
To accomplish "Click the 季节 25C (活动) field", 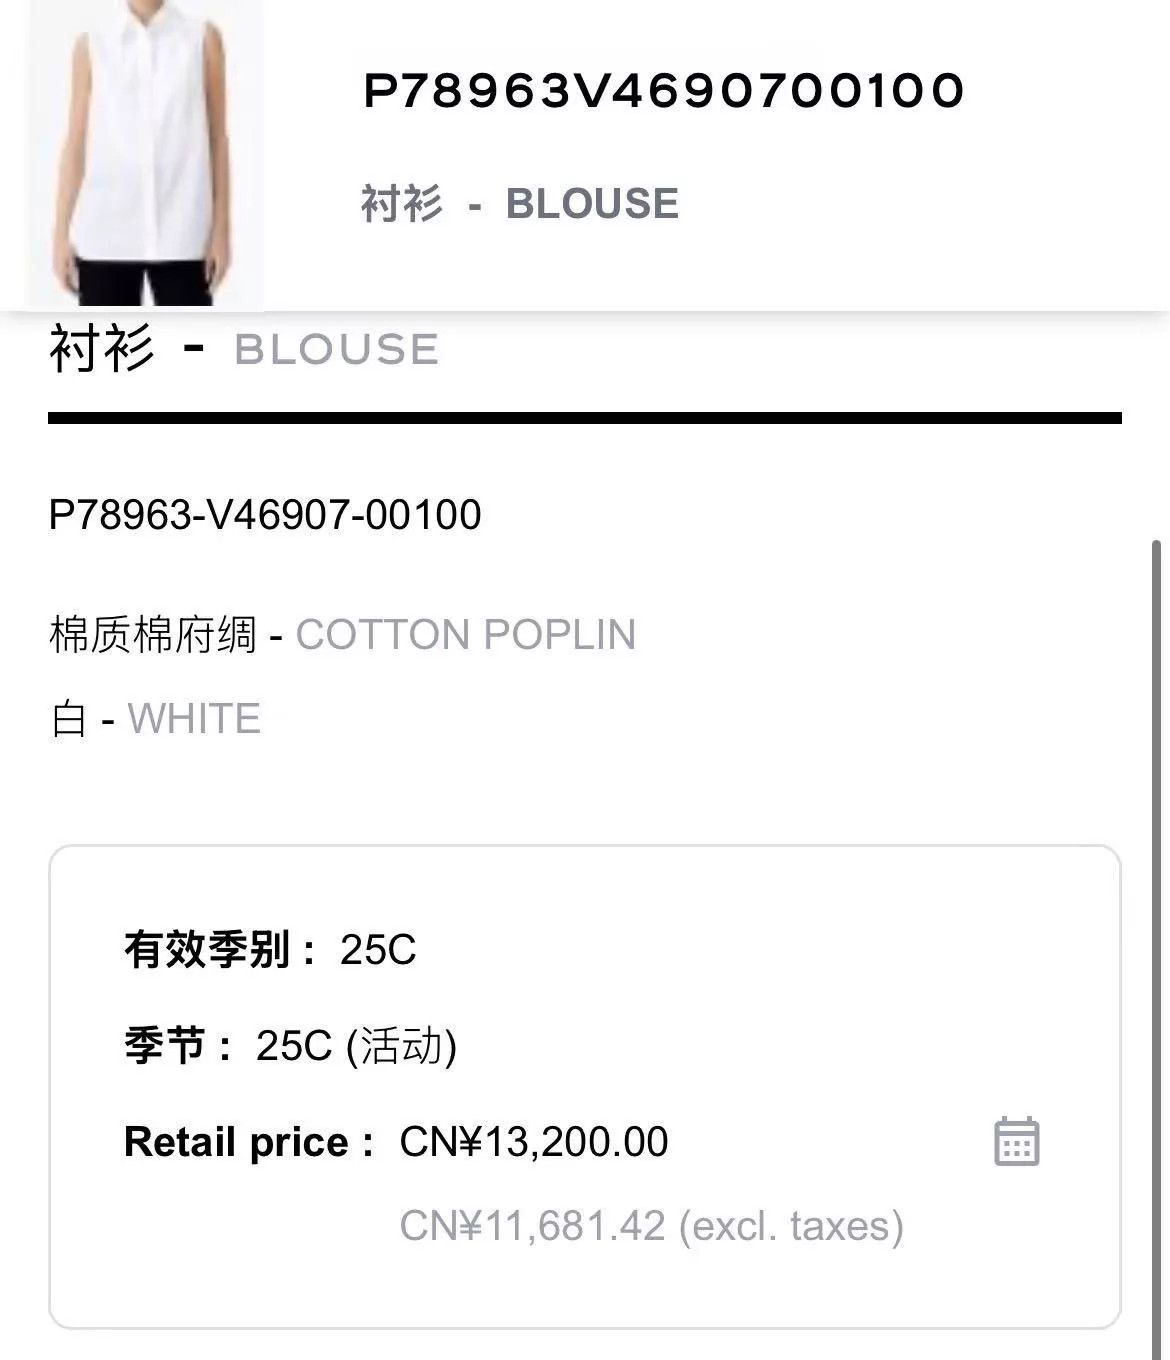I will (x=291, y=1046).
